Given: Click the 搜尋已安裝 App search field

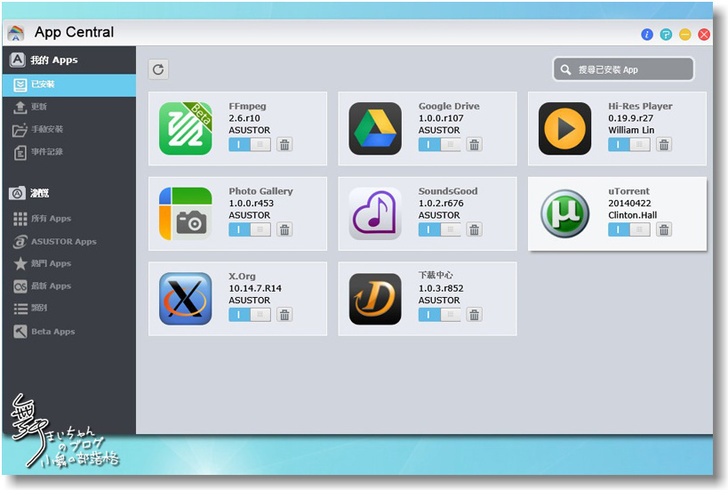Looking at the screenshot, I should pyautogui.click(x=624, y=70).
